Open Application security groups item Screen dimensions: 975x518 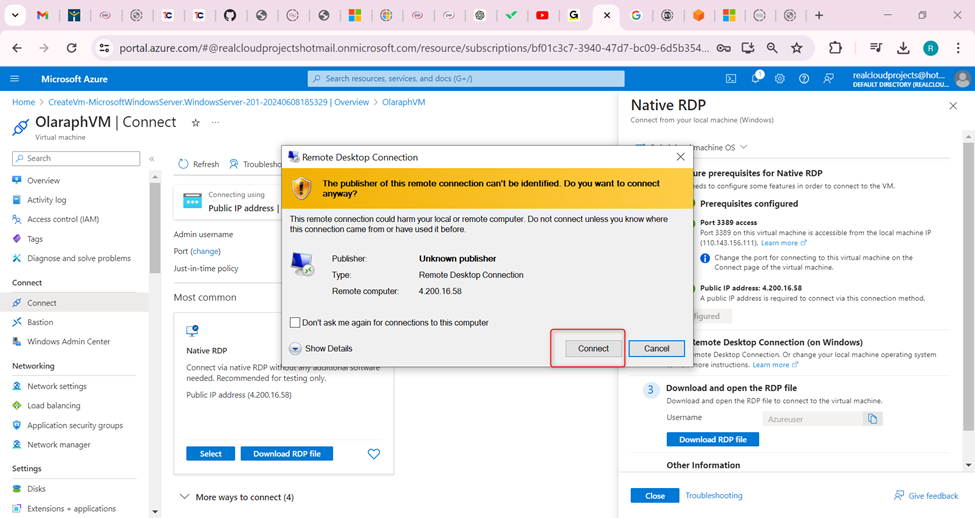75,425
